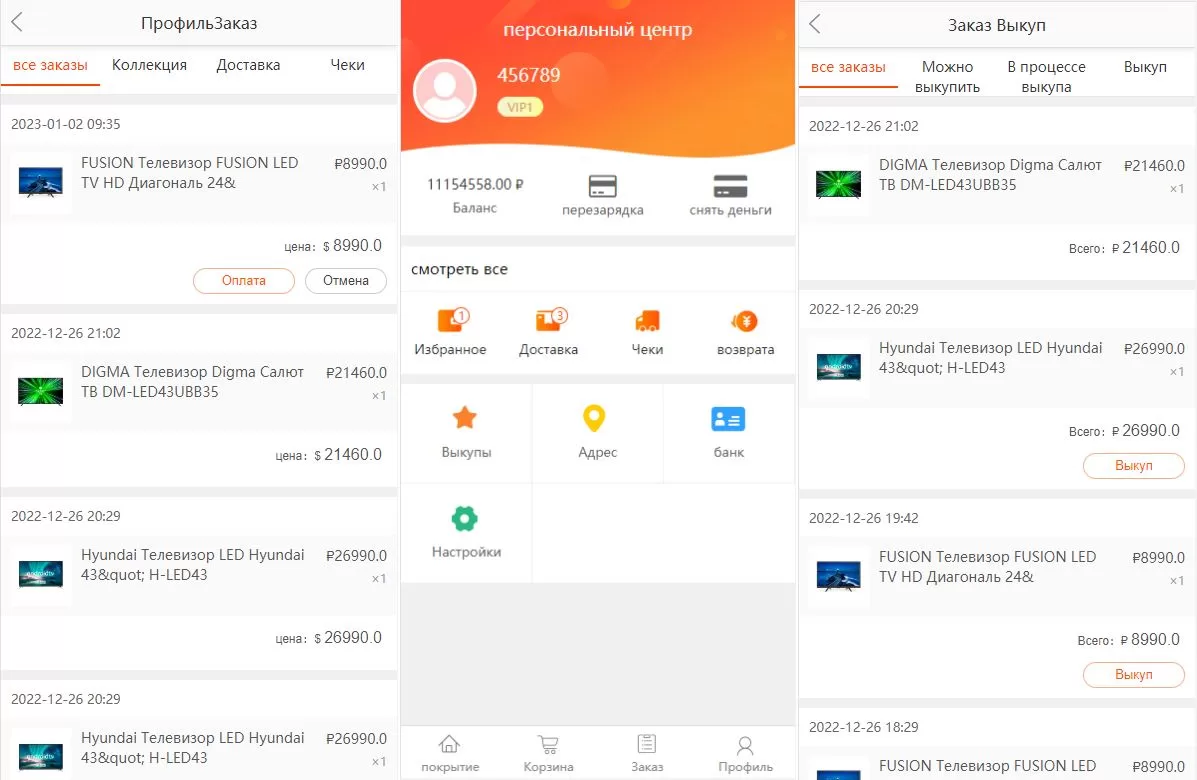1197x780 pixels.
Task: Open банк card icon
Action: [728, 419]
